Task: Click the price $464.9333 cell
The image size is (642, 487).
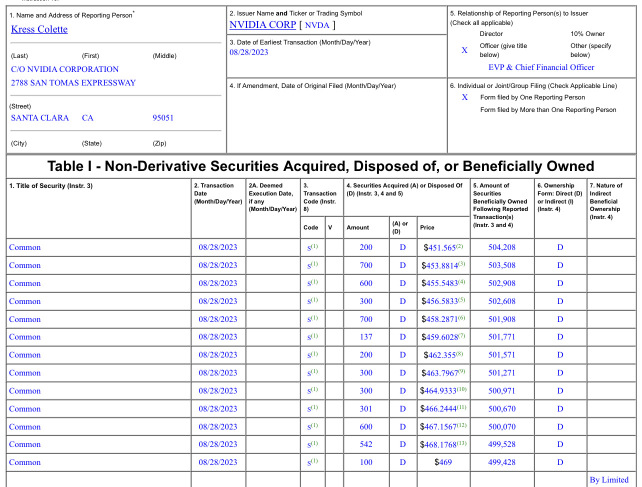Action: [443, 391]
